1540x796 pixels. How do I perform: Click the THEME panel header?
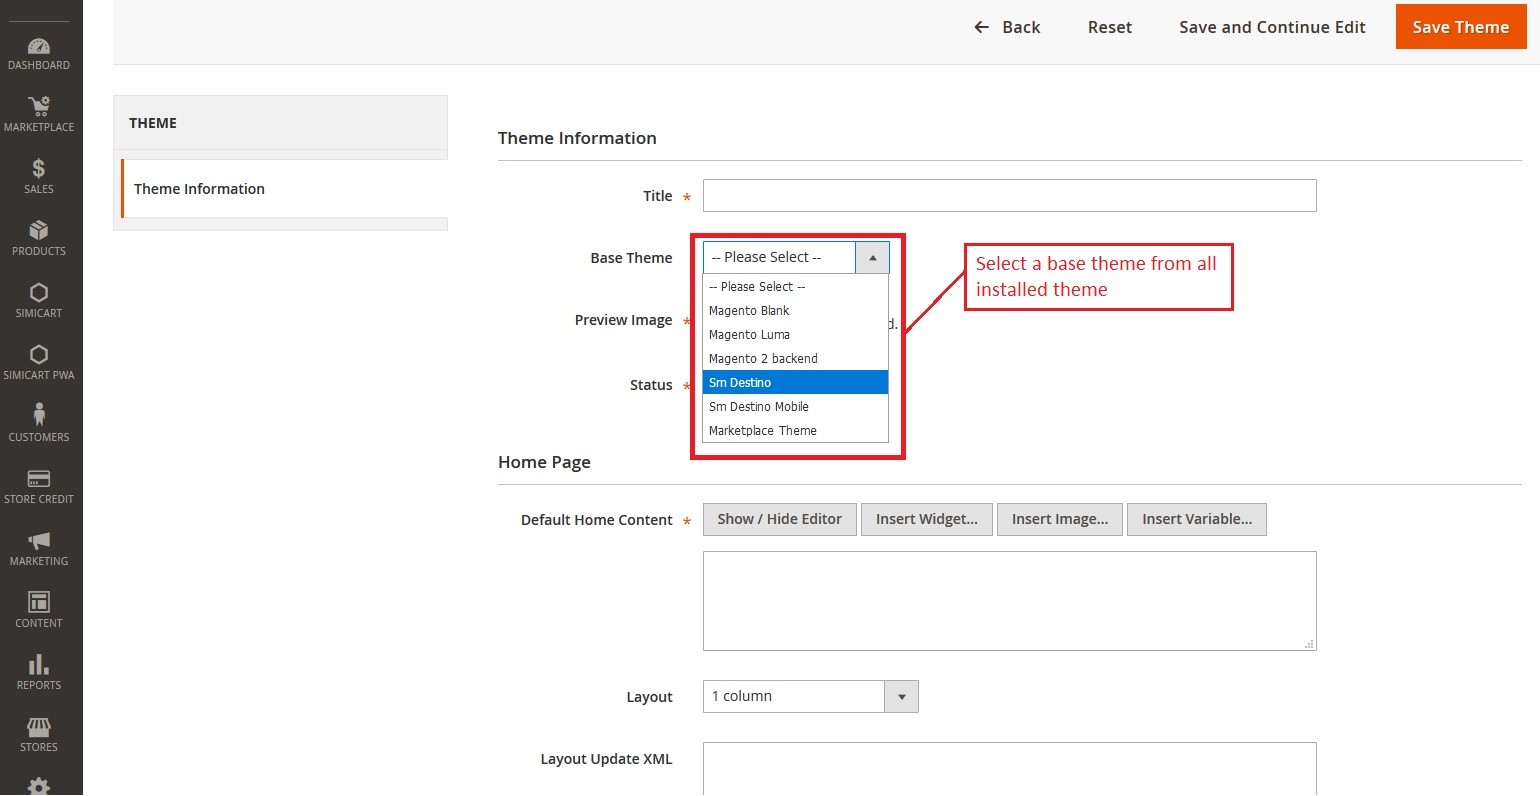coord(152,122)
